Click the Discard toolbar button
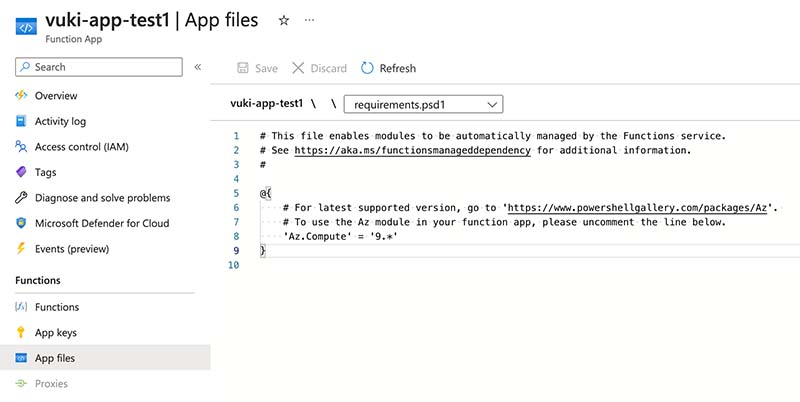The image size is (800, 402). coord(319,68)
